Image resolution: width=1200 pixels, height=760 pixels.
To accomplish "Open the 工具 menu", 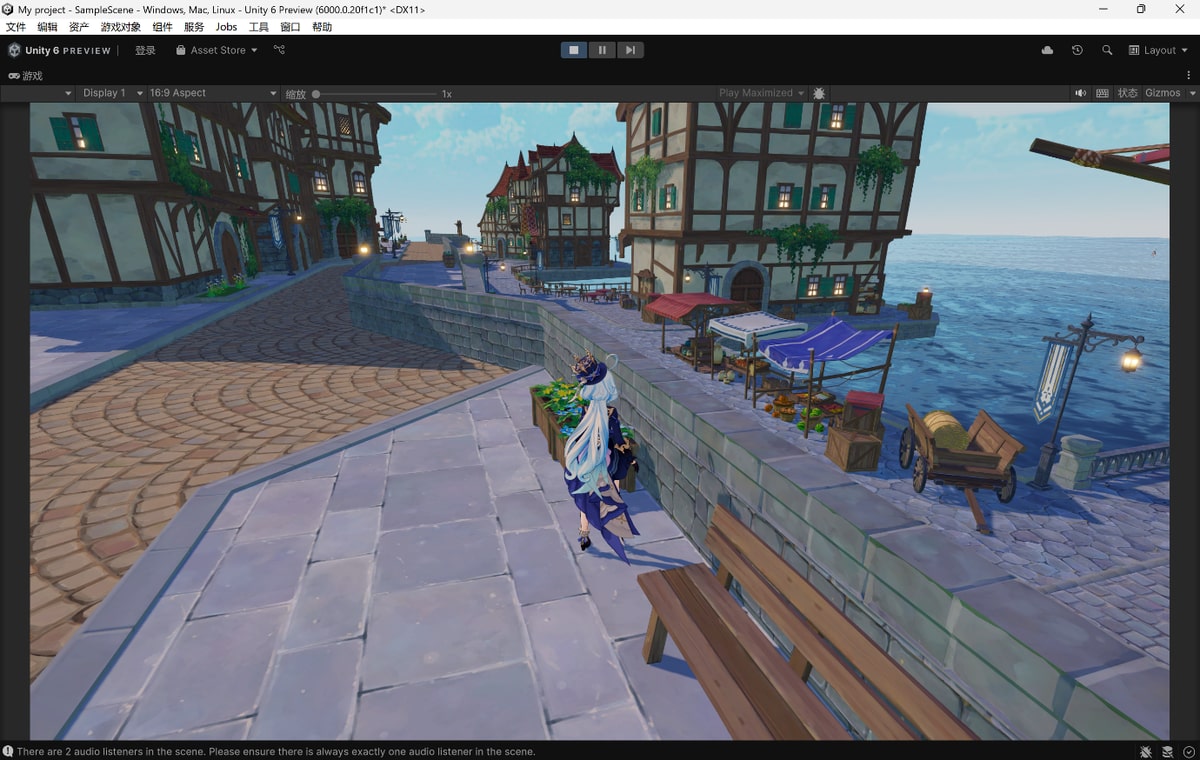I will (258, 27).
